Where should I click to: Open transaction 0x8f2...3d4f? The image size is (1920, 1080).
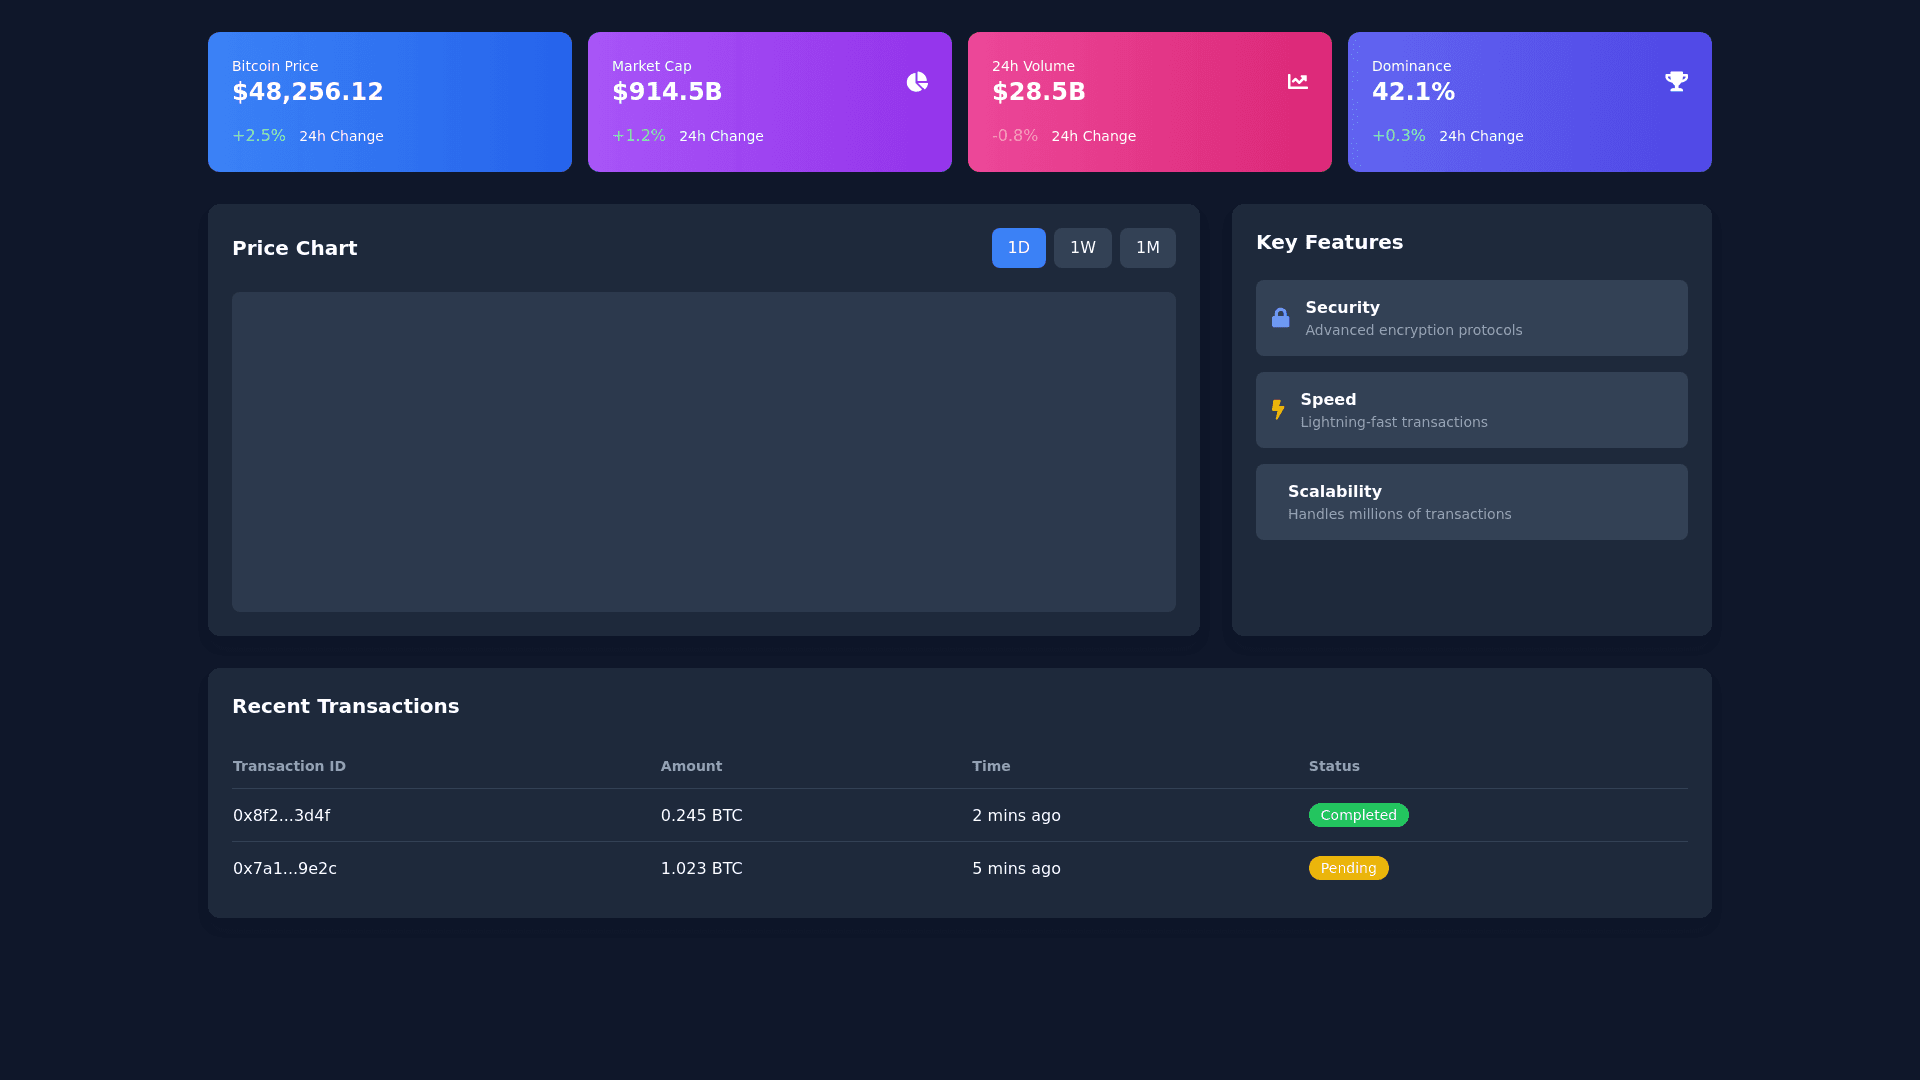281,815
